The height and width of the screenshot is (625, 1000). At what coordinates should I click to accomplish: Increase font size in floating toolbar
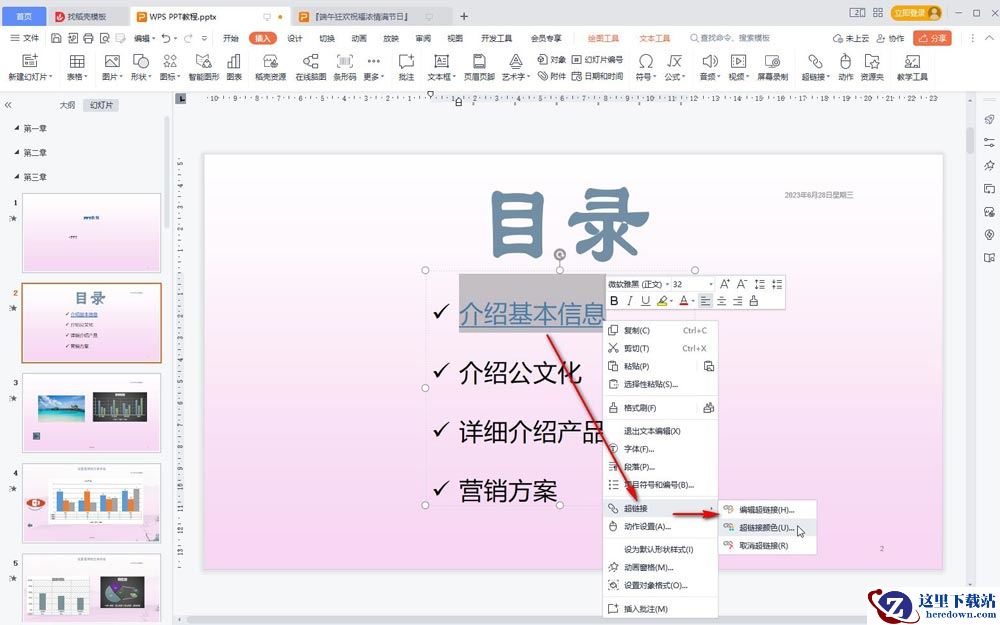pos(724,284)
